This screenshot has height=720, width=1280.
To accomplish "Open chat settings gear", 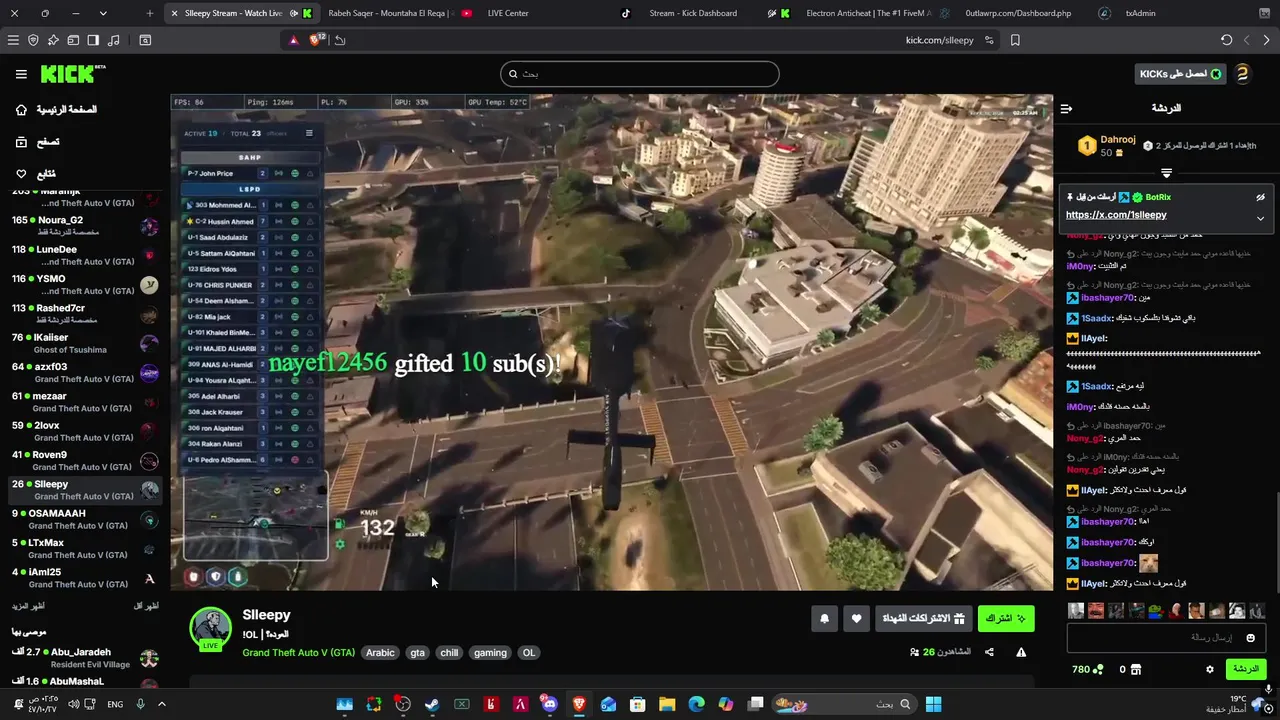I will (x=1210, y=669).
